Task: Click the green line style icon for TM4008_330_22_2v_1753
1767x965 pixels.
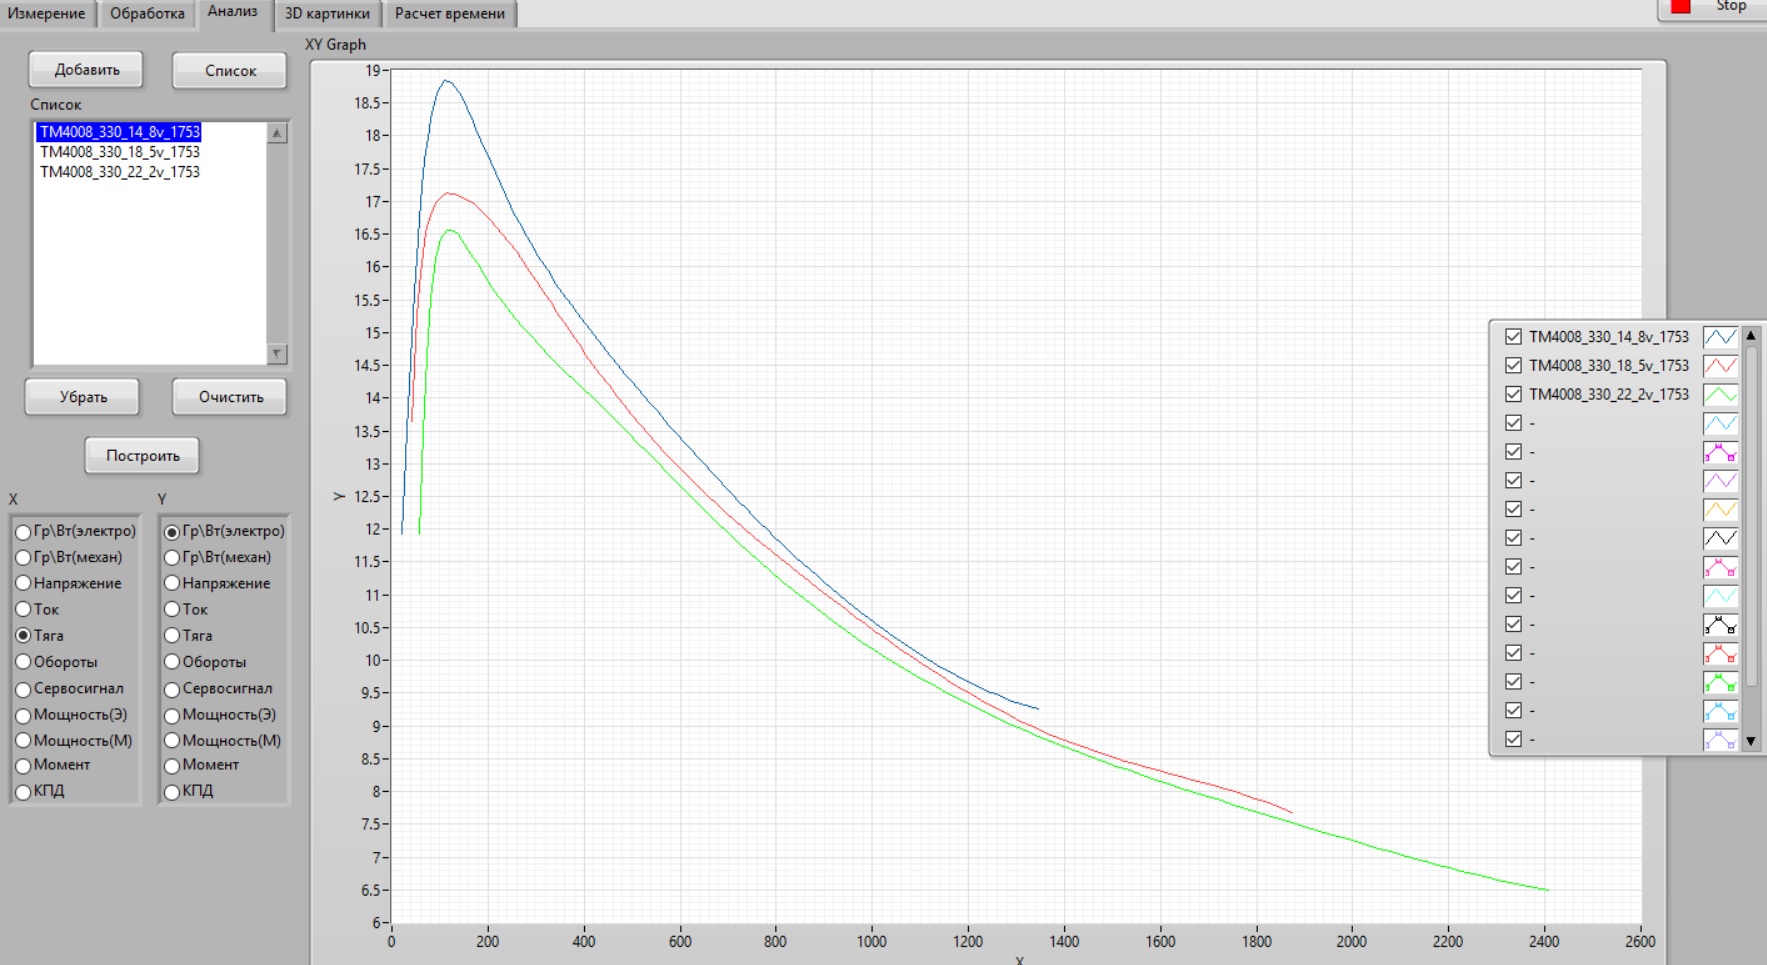Action: 1719,395
